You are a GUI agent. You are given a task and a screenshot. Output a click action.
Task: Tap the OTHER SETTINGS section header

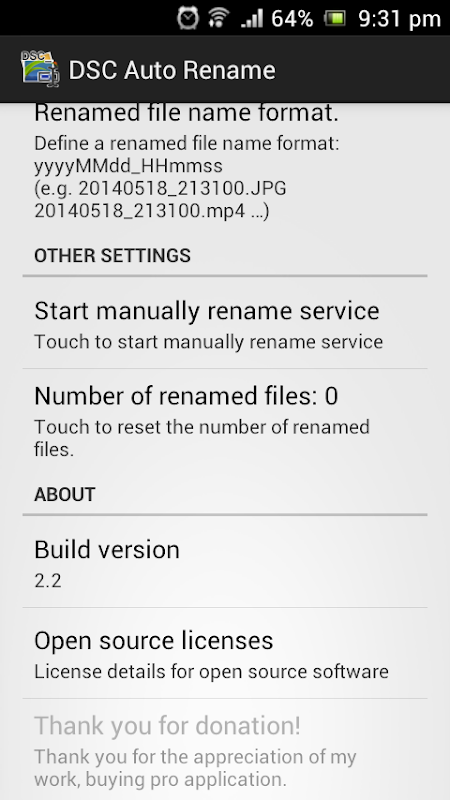(x=112, y=255)
